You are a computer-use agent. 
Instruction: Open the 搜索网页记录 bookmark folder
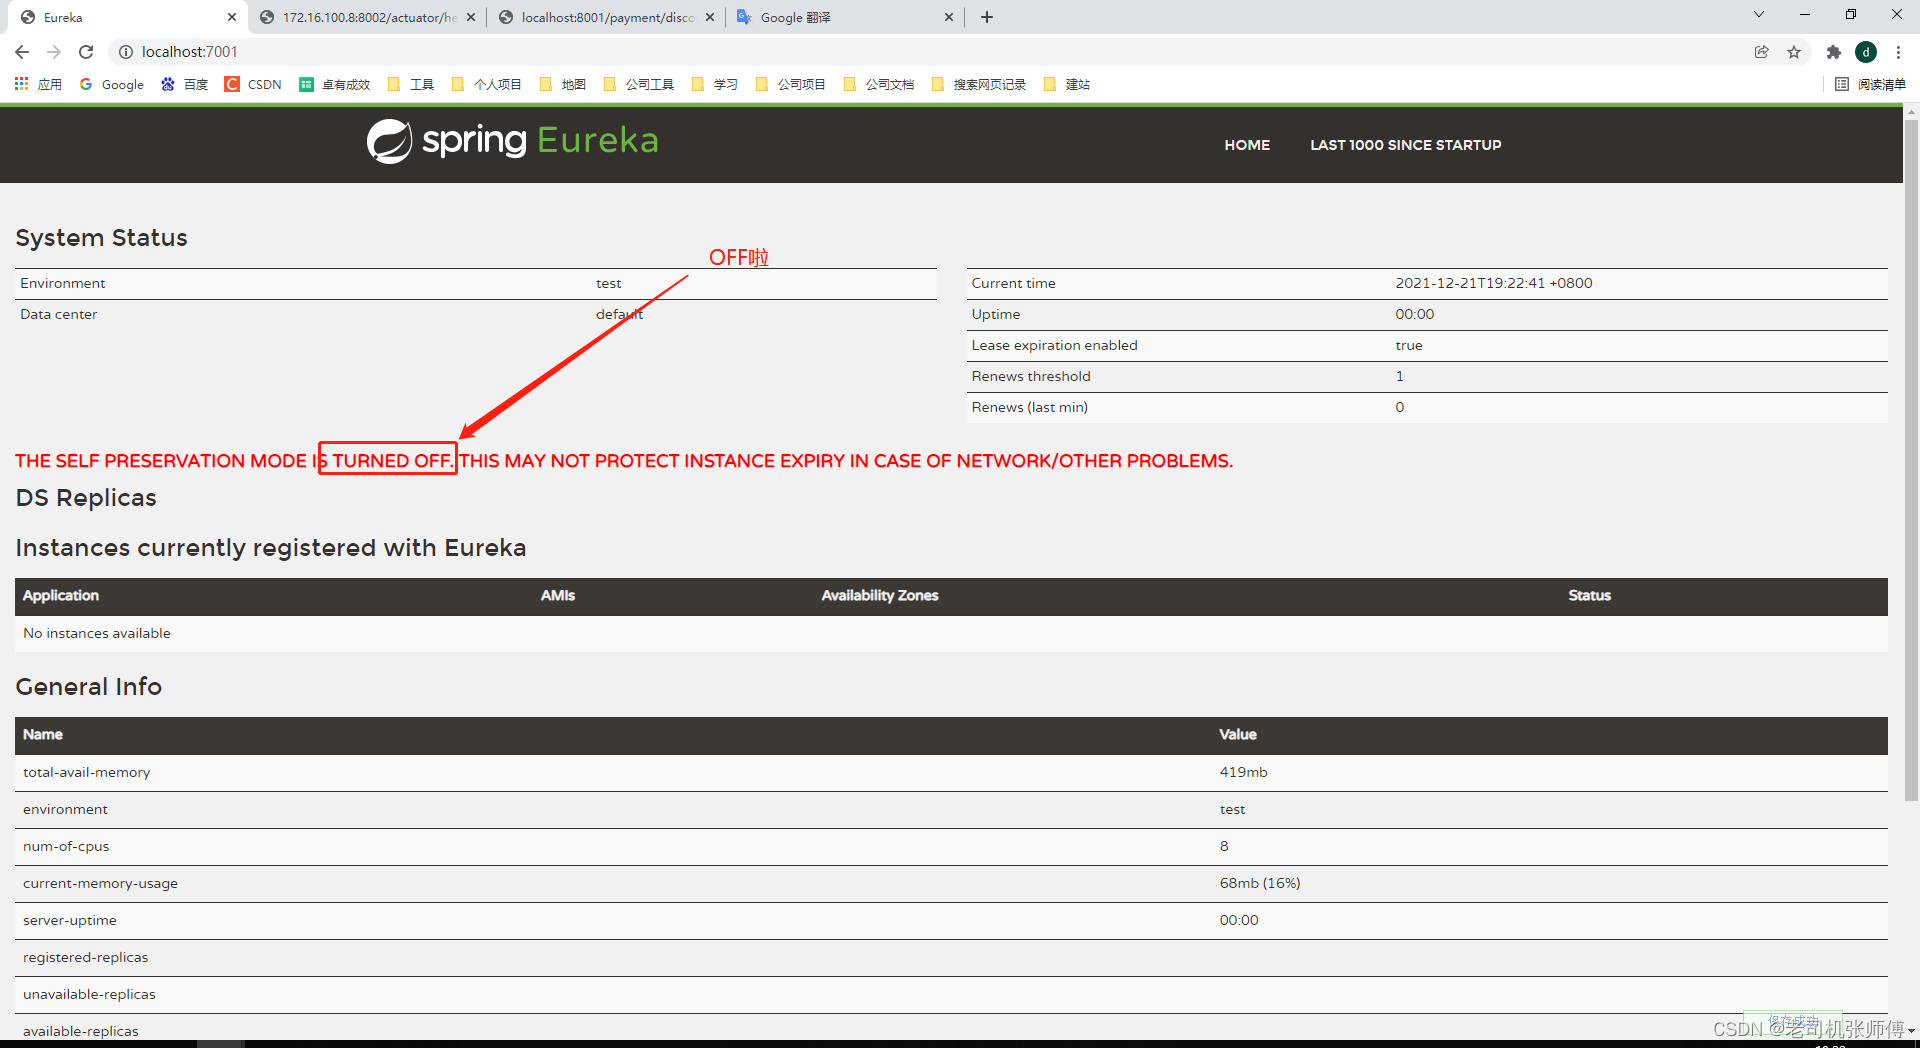[x=978, y=84]
